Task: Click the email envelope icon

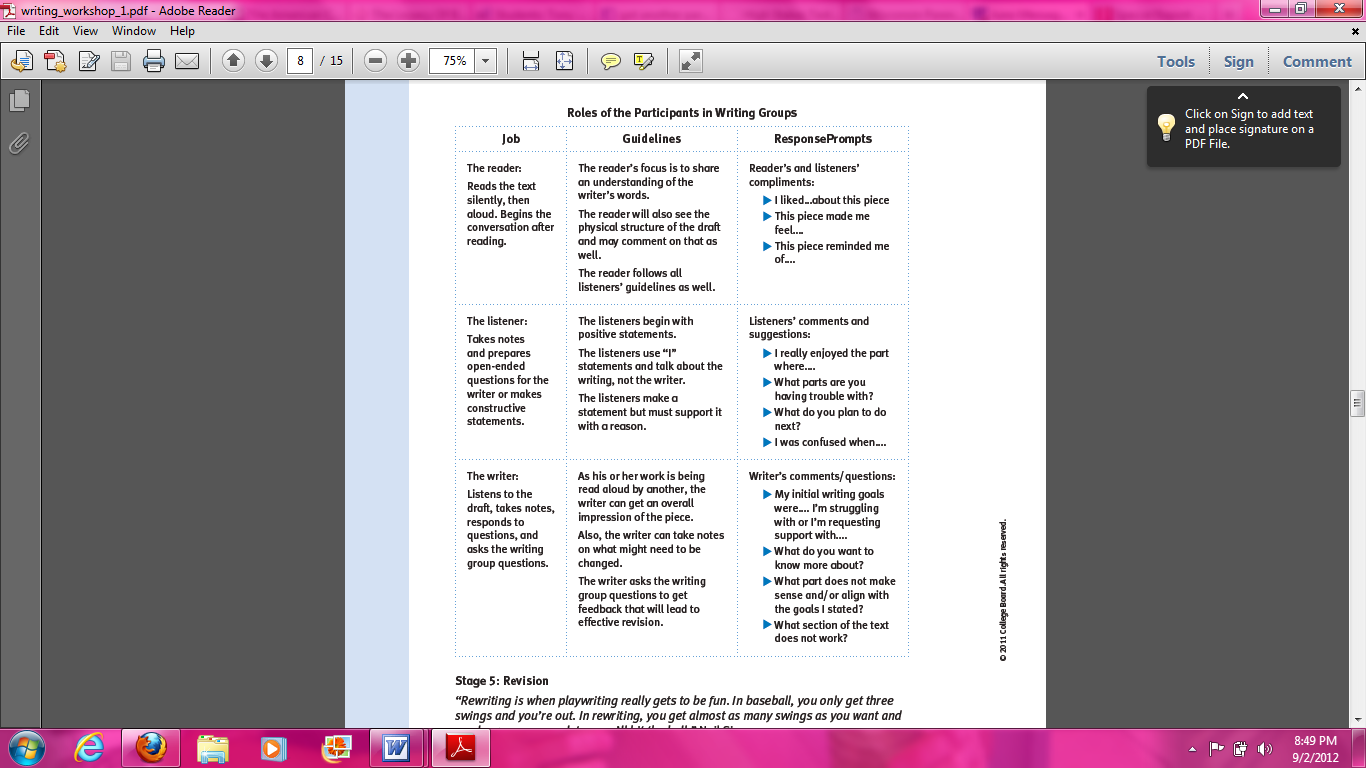Action: (x=187, y=61)
